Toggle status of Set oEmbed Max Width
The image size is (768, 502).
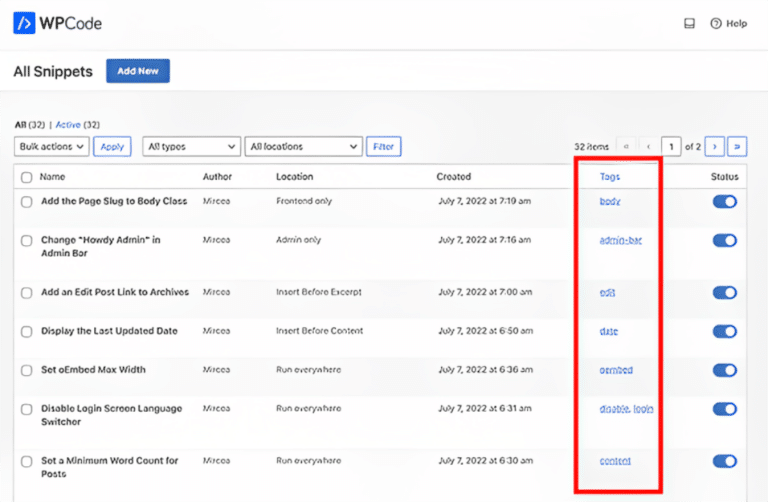click(x=724, y=370)
